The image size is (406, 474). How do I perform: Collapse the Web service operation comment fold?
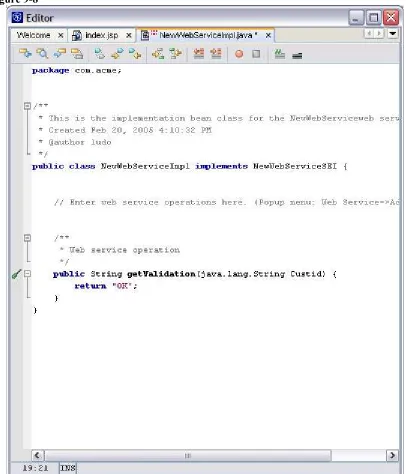(x=27, y=238)
